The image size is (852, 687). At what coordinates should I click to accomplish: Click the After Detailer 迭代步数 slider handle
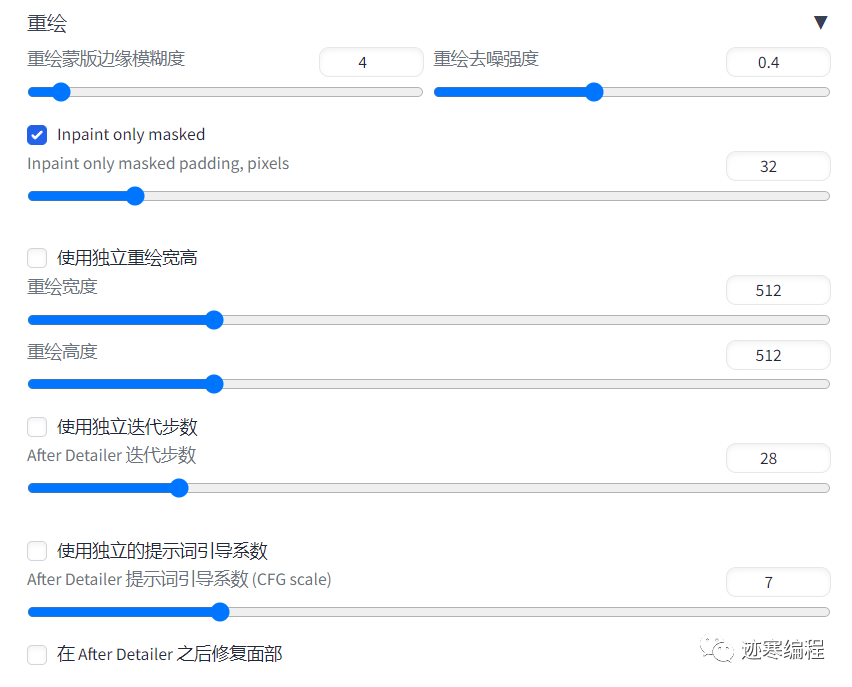click(179, 488)
